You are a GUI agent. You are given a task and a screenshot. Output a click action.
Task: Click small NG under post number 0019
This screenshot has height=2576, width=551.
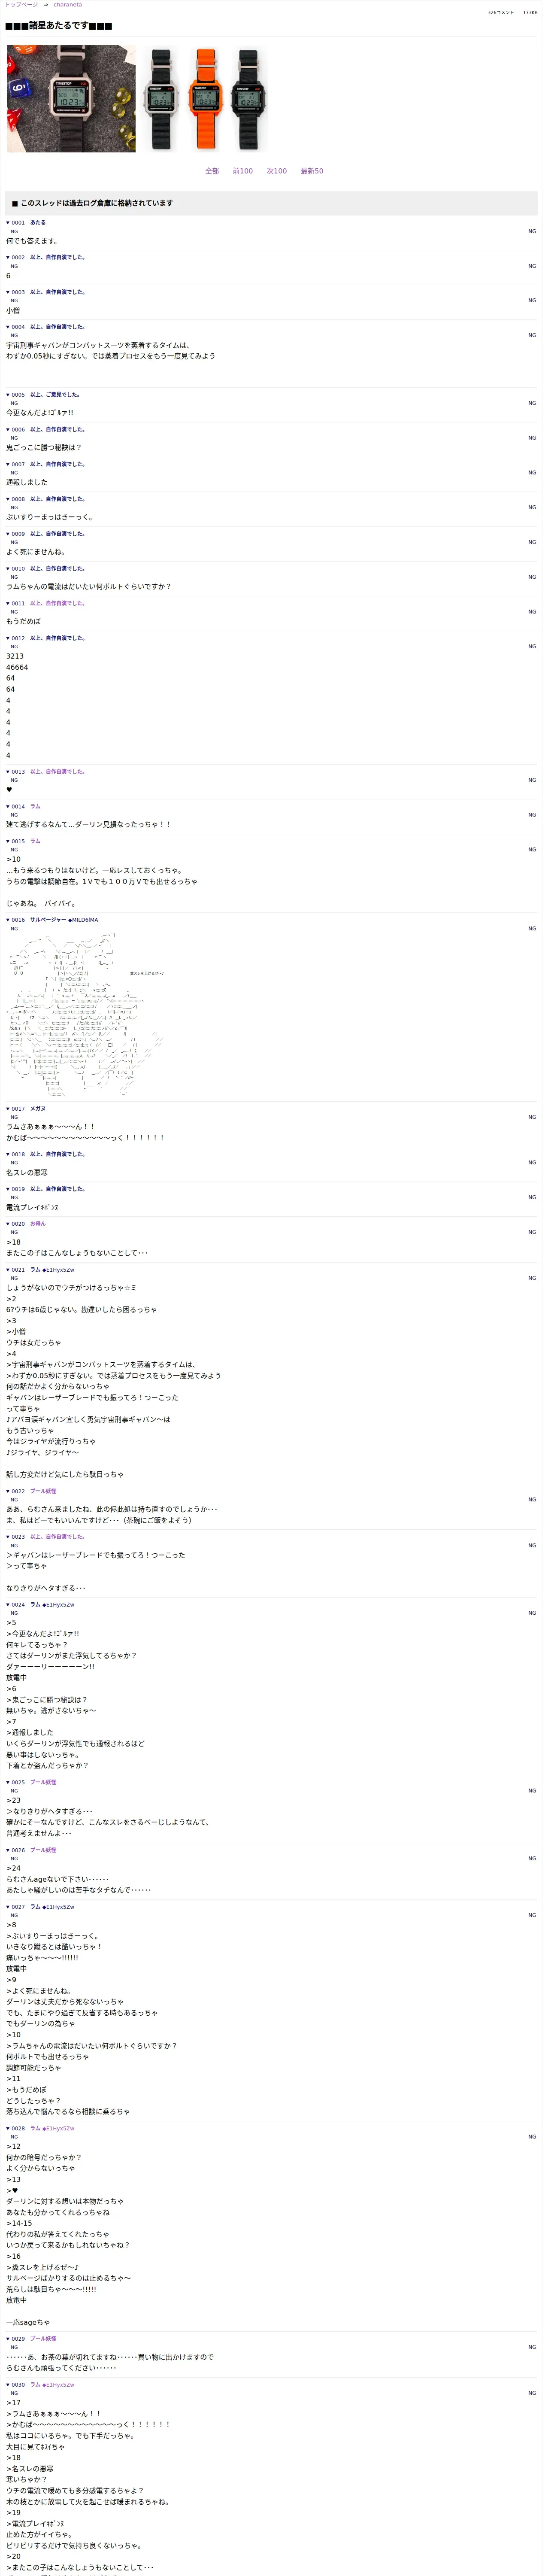[14, 1198]
